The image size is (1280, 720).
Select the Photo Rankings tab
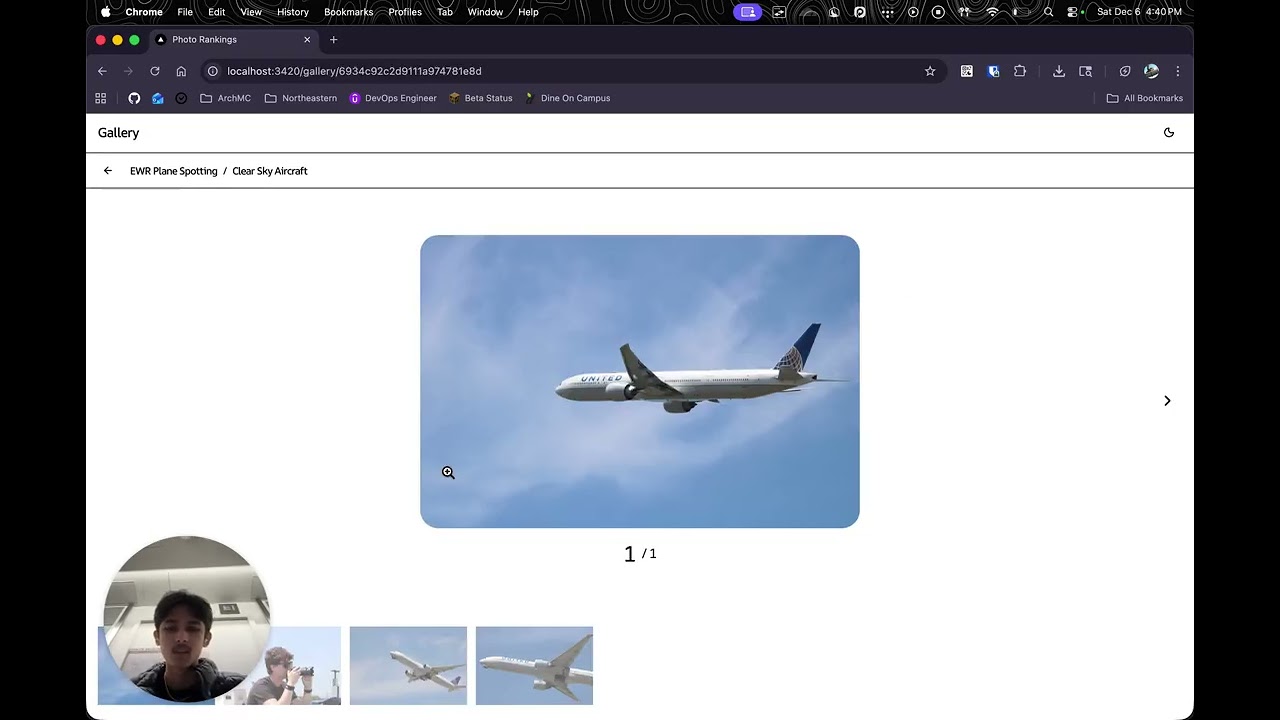[x=234, y=39]
